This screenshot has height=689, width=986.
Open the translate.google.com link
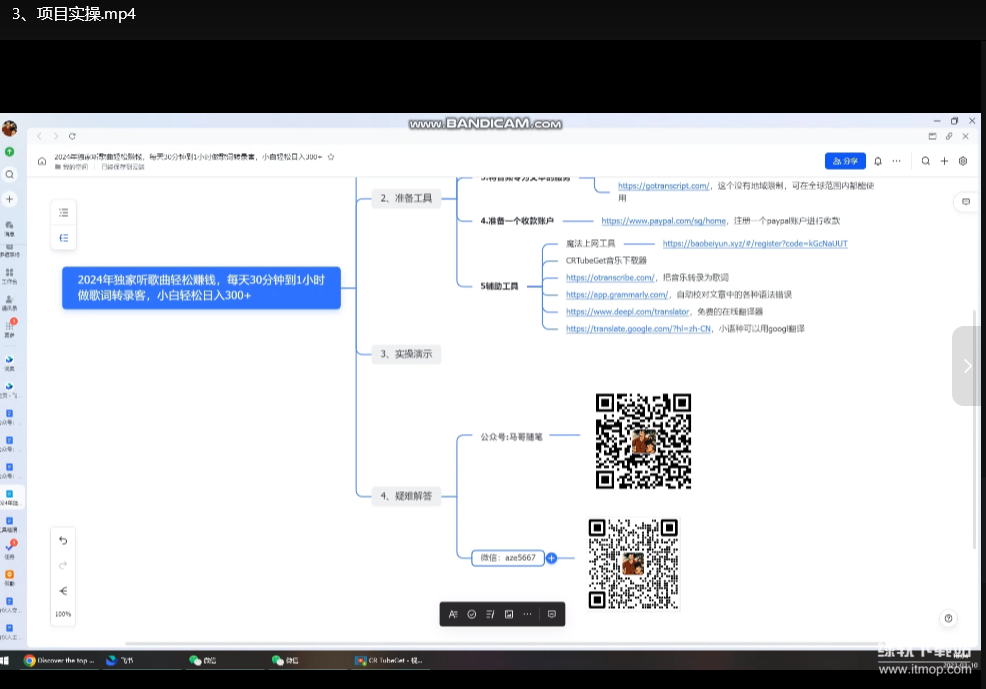click(638, 328)
